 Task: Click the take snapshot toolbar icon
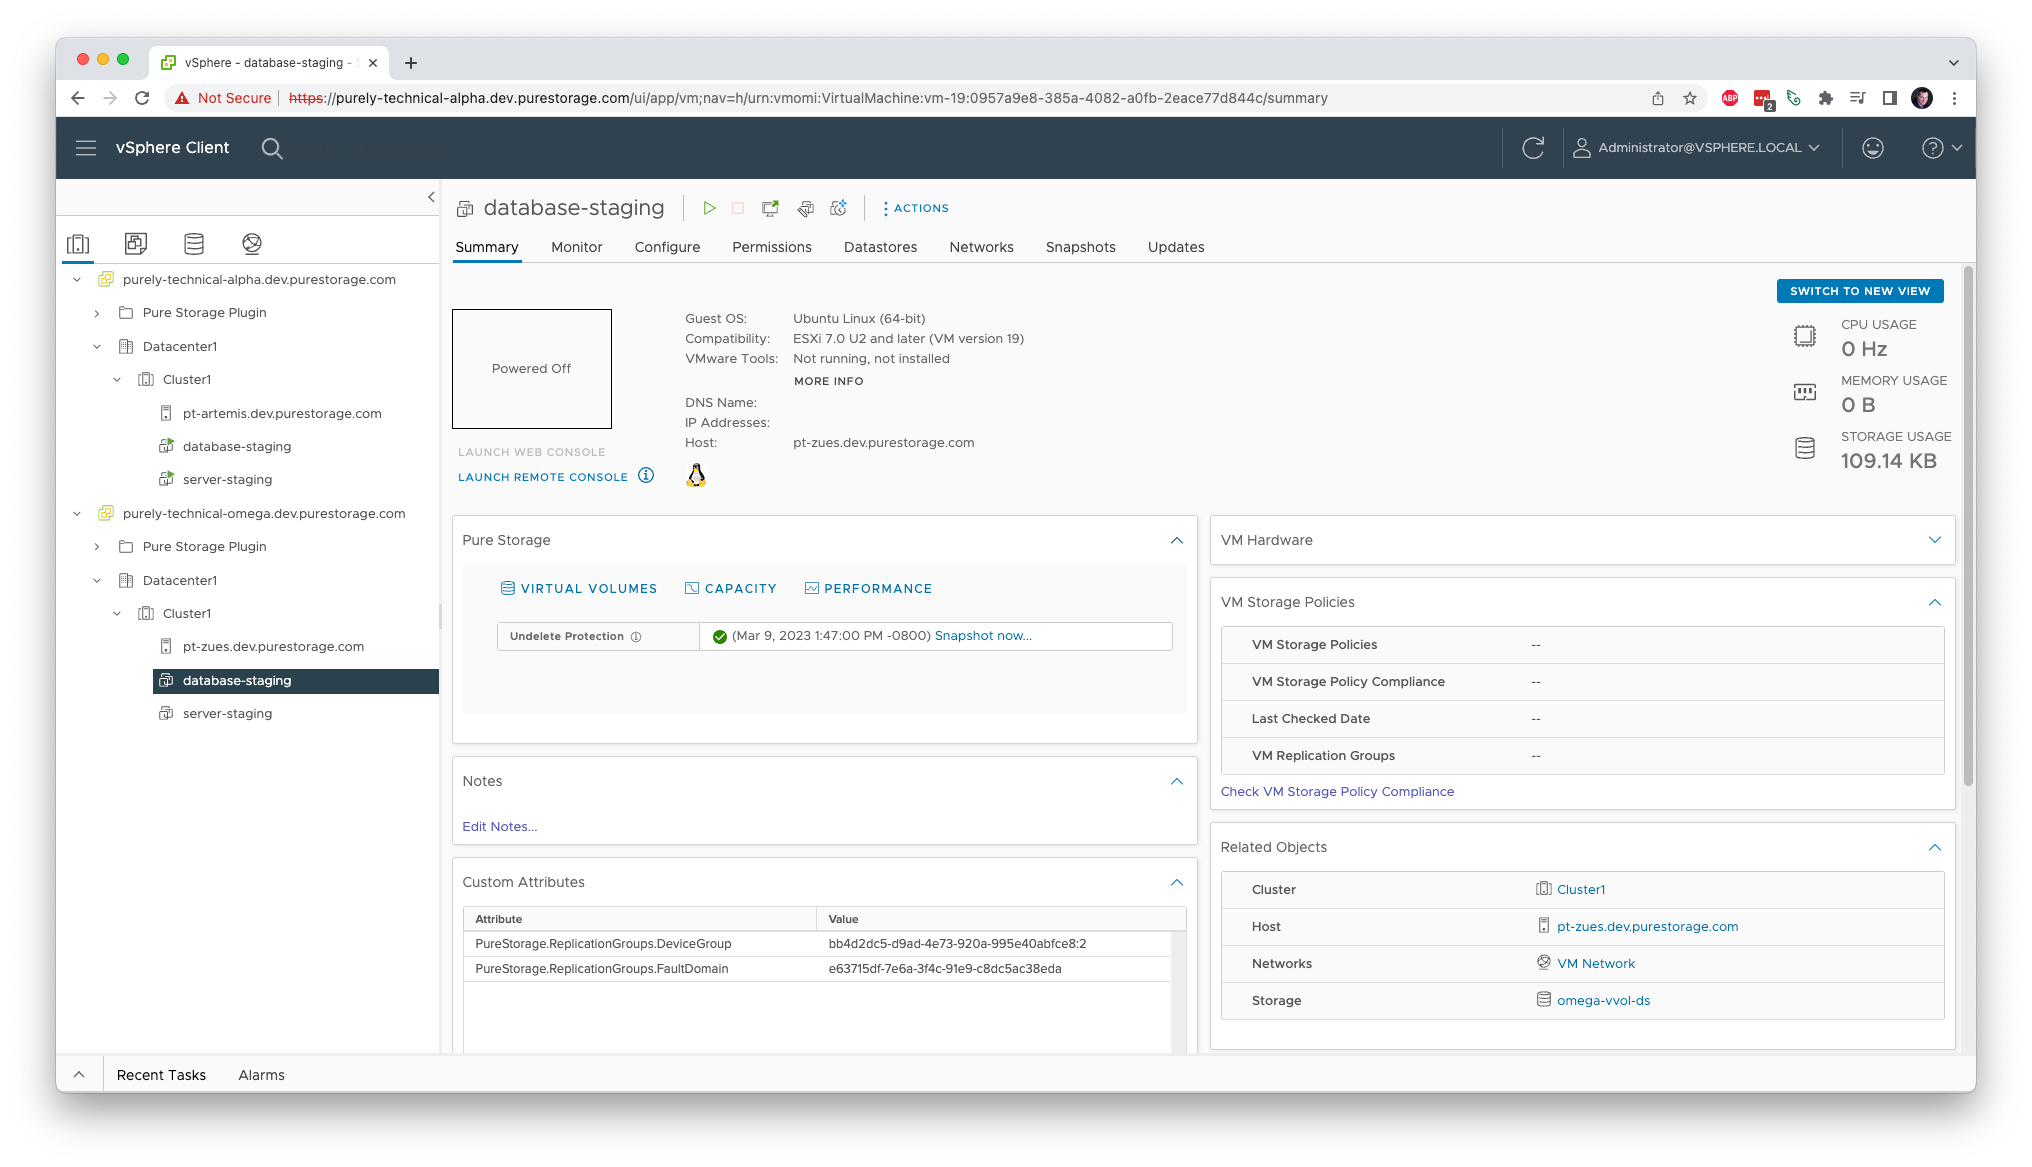tap(839, 208)
